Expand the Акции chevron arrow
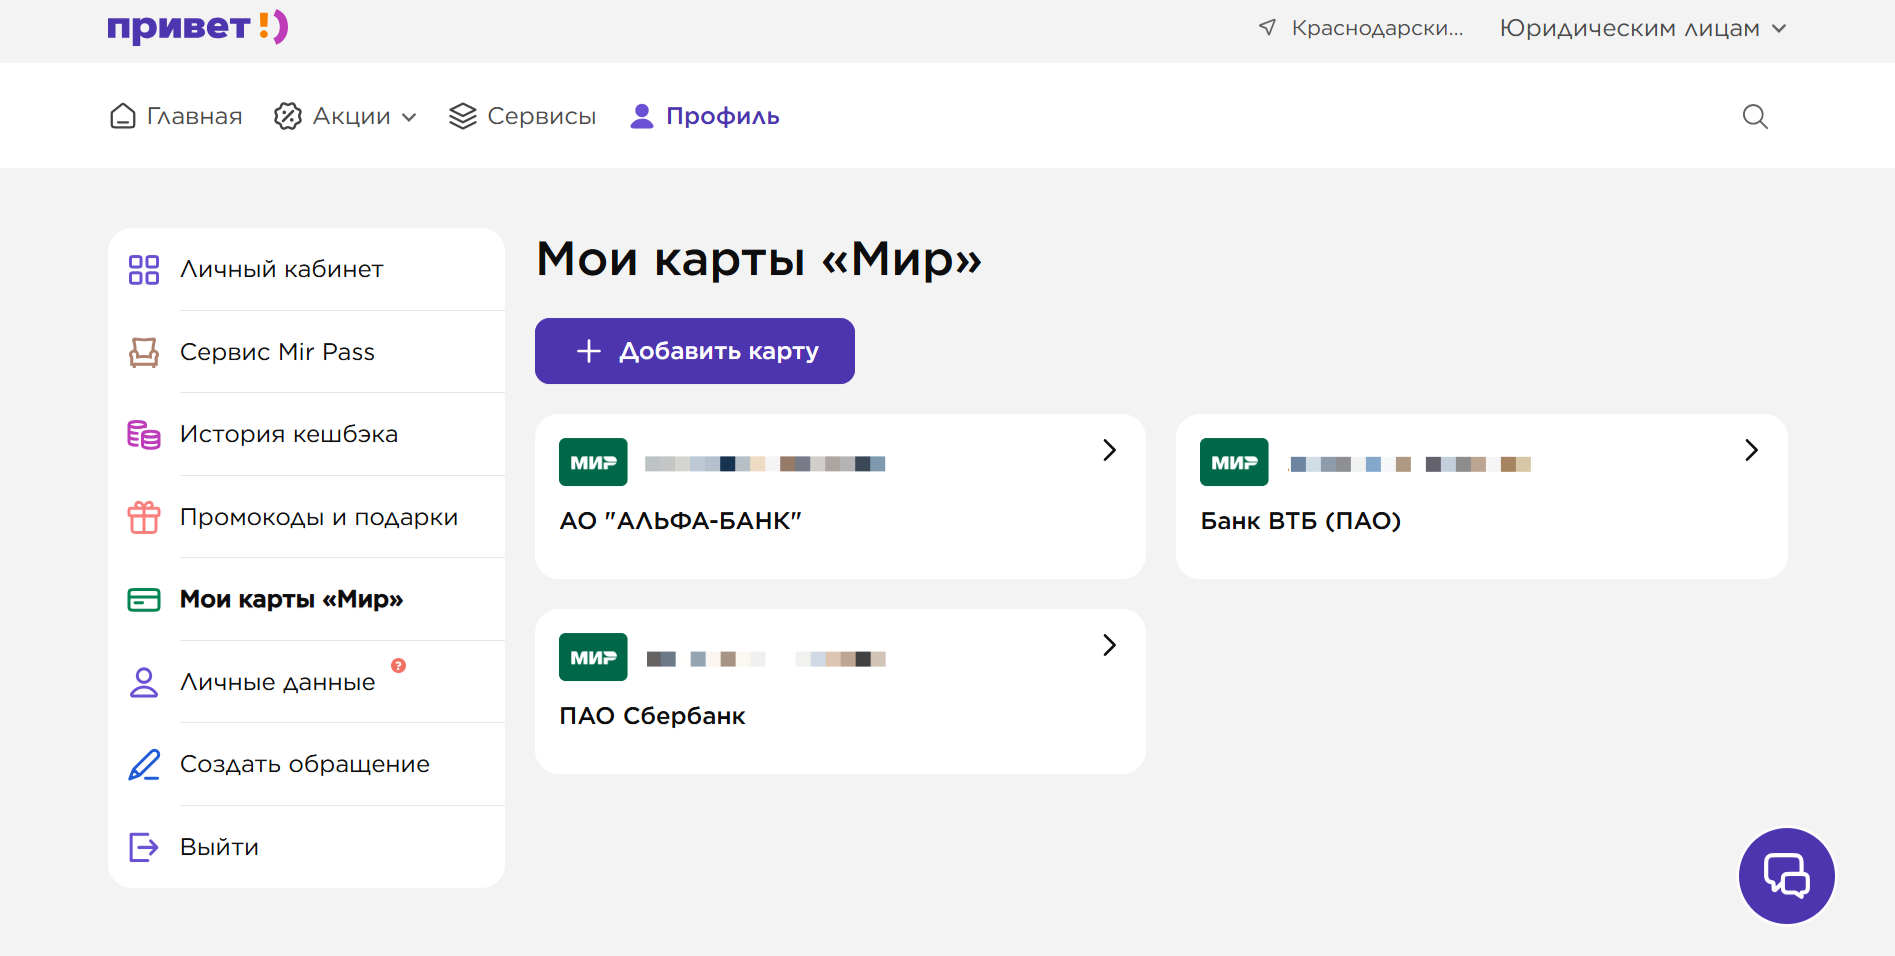Viewport: 1895px width, 956px height. (x=409, y=117)
